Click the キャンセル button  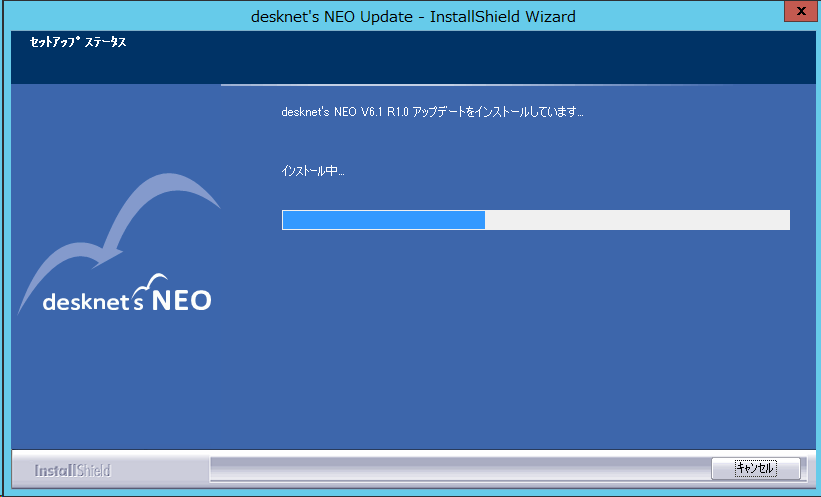click(x=754, y=468)
